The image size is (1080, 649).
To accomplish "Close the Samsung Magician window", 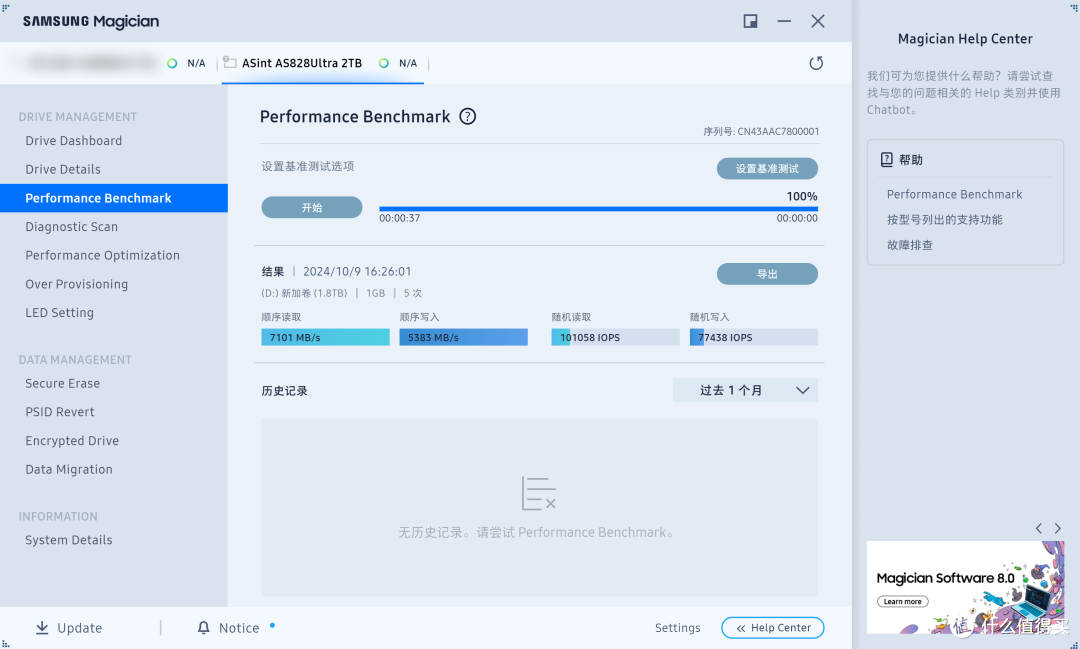I will 818,21.
